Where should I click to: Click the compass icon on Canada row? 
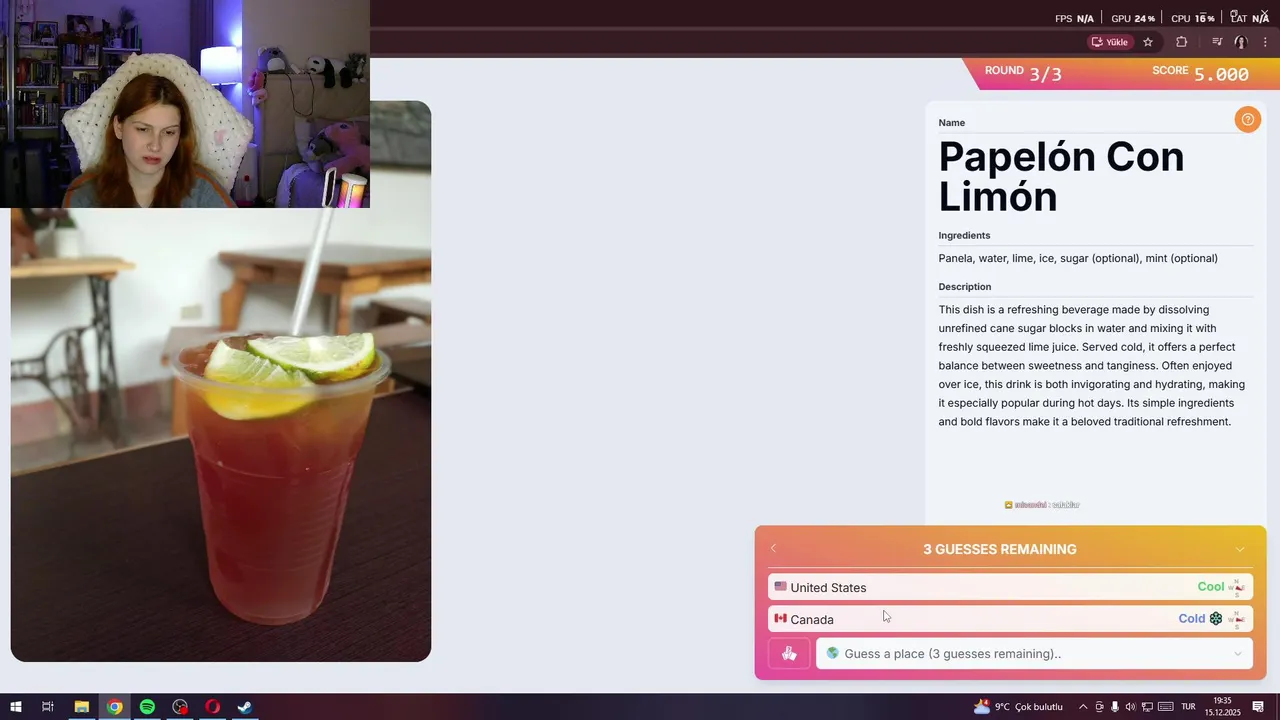point(1237,619)
